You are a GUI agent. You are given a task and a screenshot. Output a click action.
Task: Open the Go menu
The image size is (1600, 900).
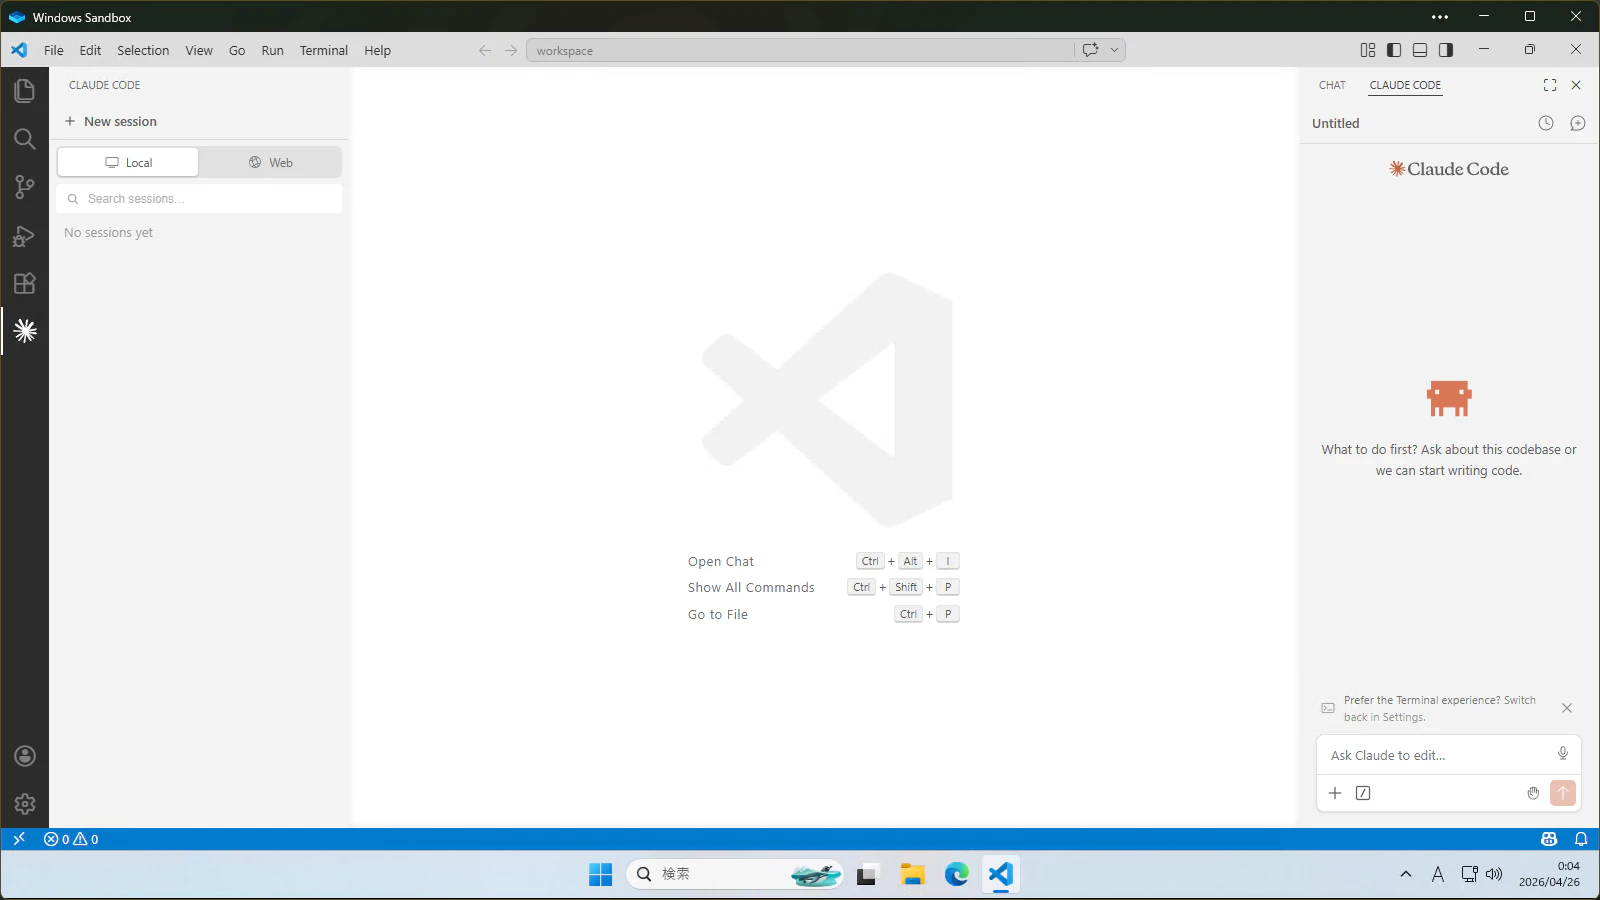click(237, 50)
